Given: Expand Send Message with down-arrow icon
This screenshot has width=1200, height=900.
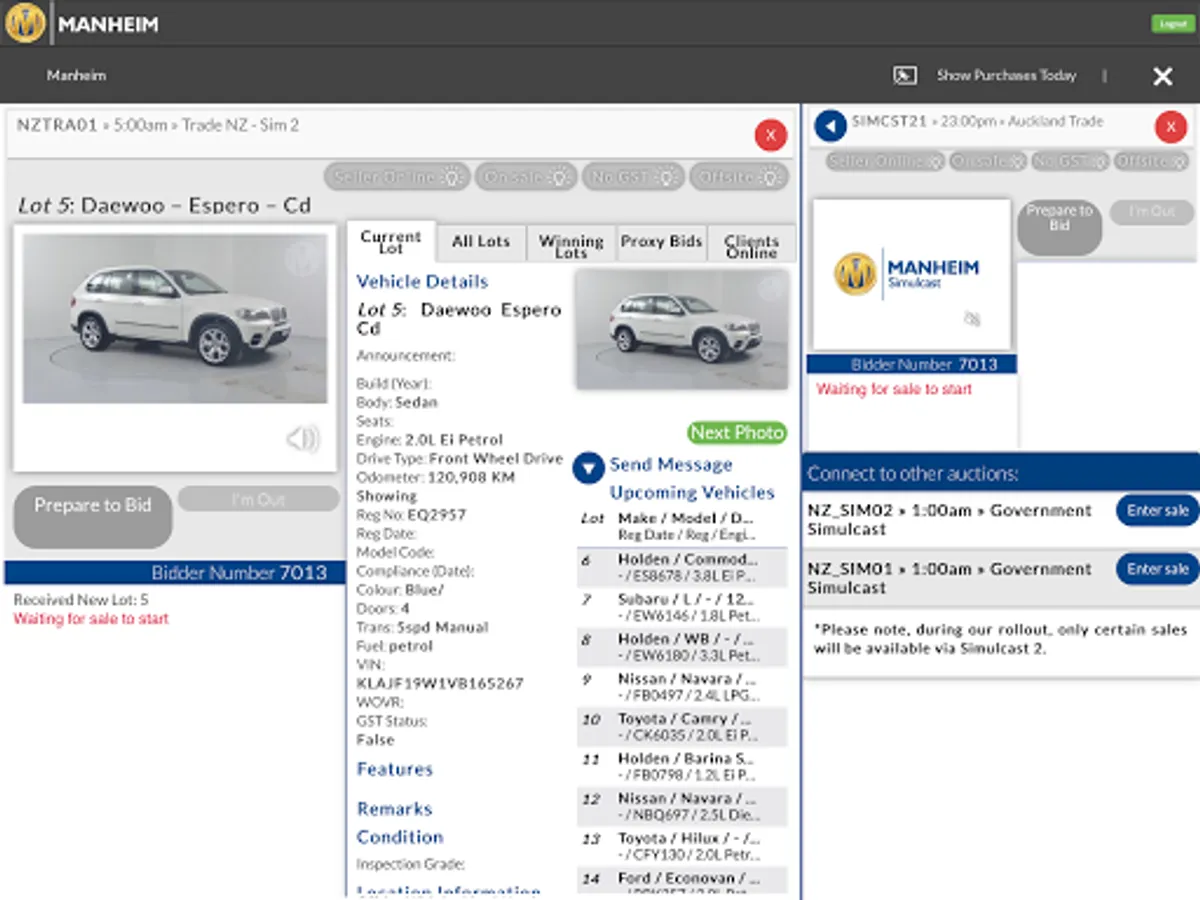Looking at the screenshot, I should [x=589, y=467].
